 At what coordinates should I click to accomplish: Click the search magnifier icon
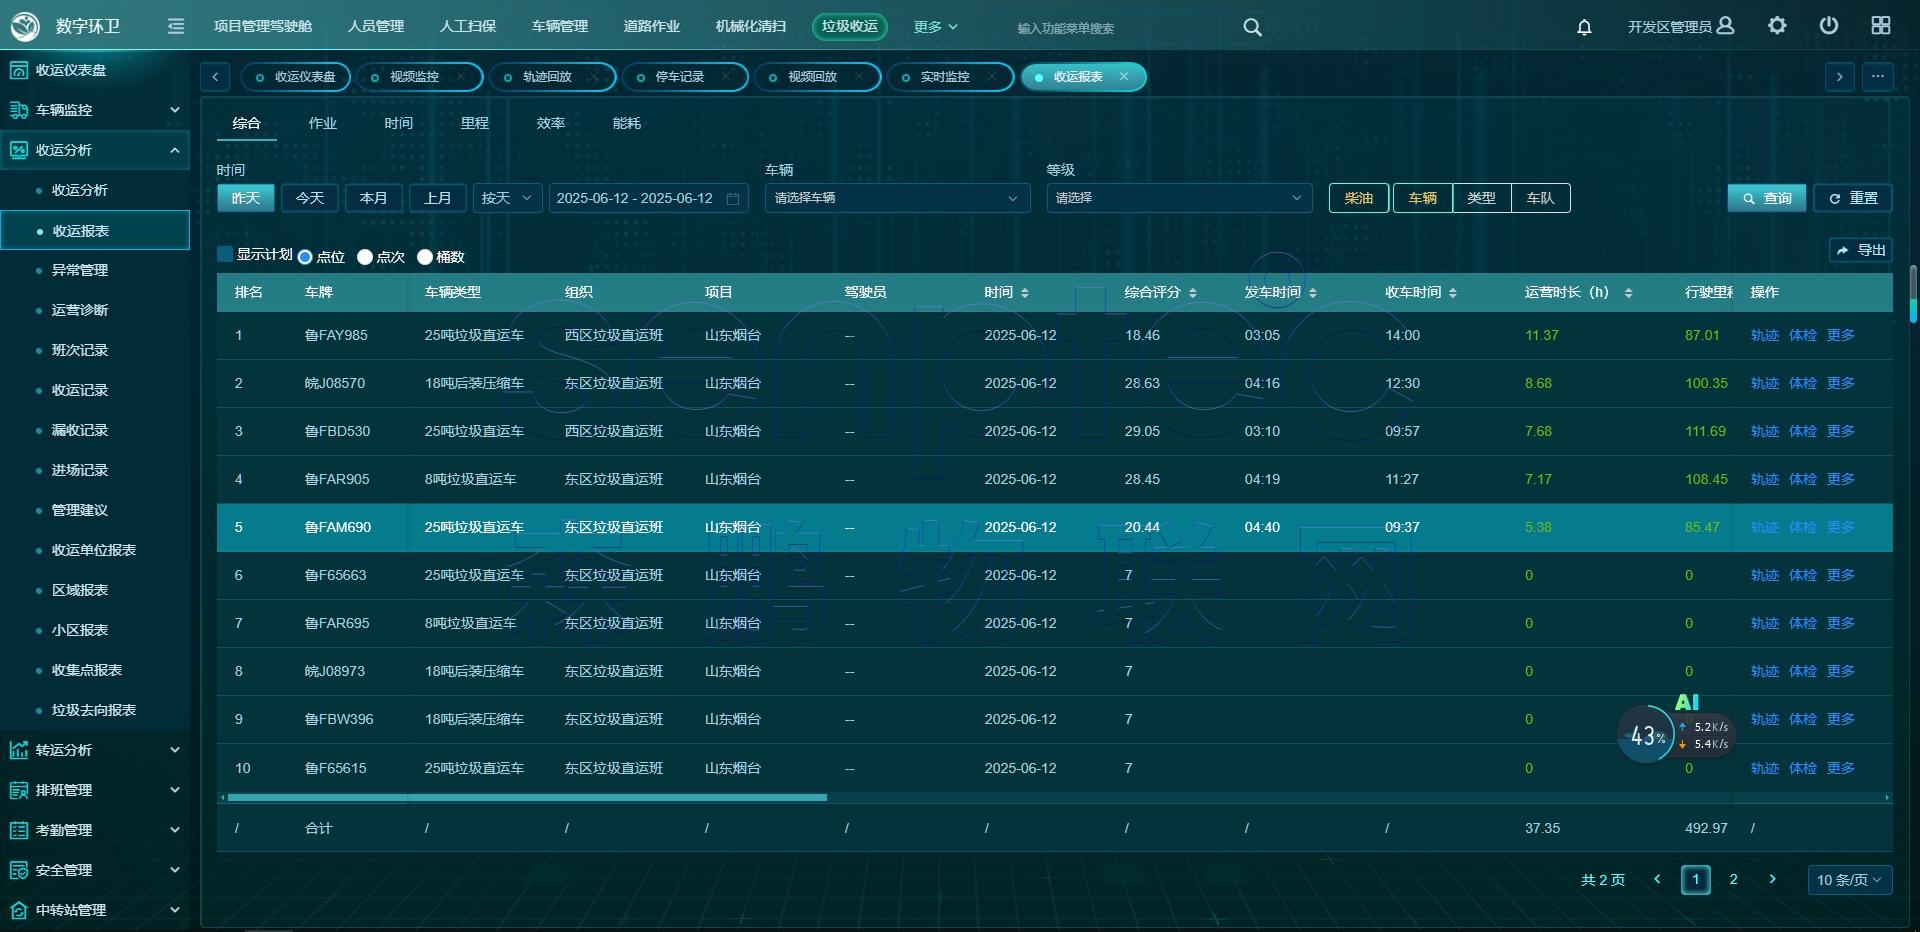click(x=1252, y=27)
